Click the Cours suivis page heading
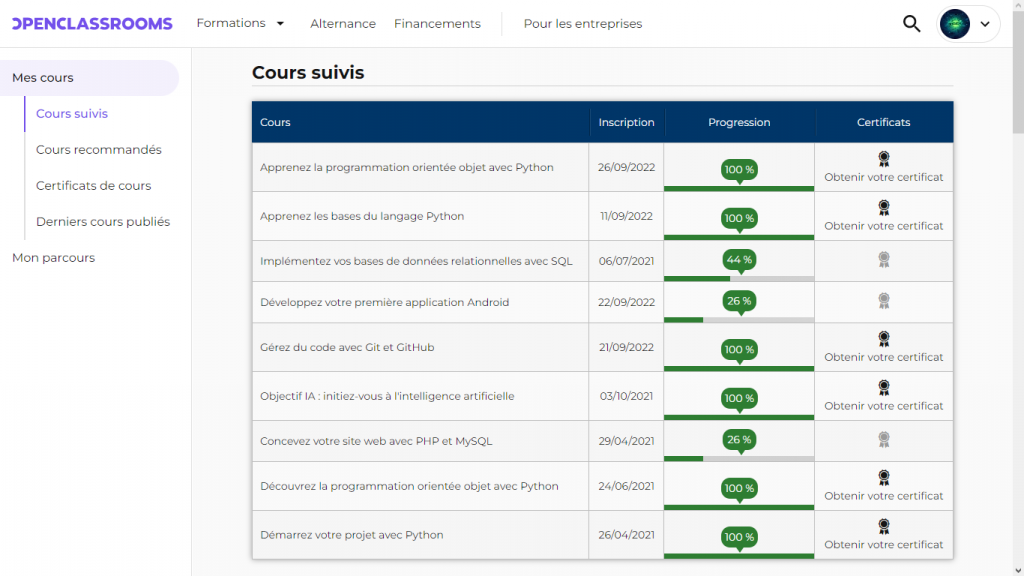The width and height of the screenshot is (1024, 576). coord(308,72)
